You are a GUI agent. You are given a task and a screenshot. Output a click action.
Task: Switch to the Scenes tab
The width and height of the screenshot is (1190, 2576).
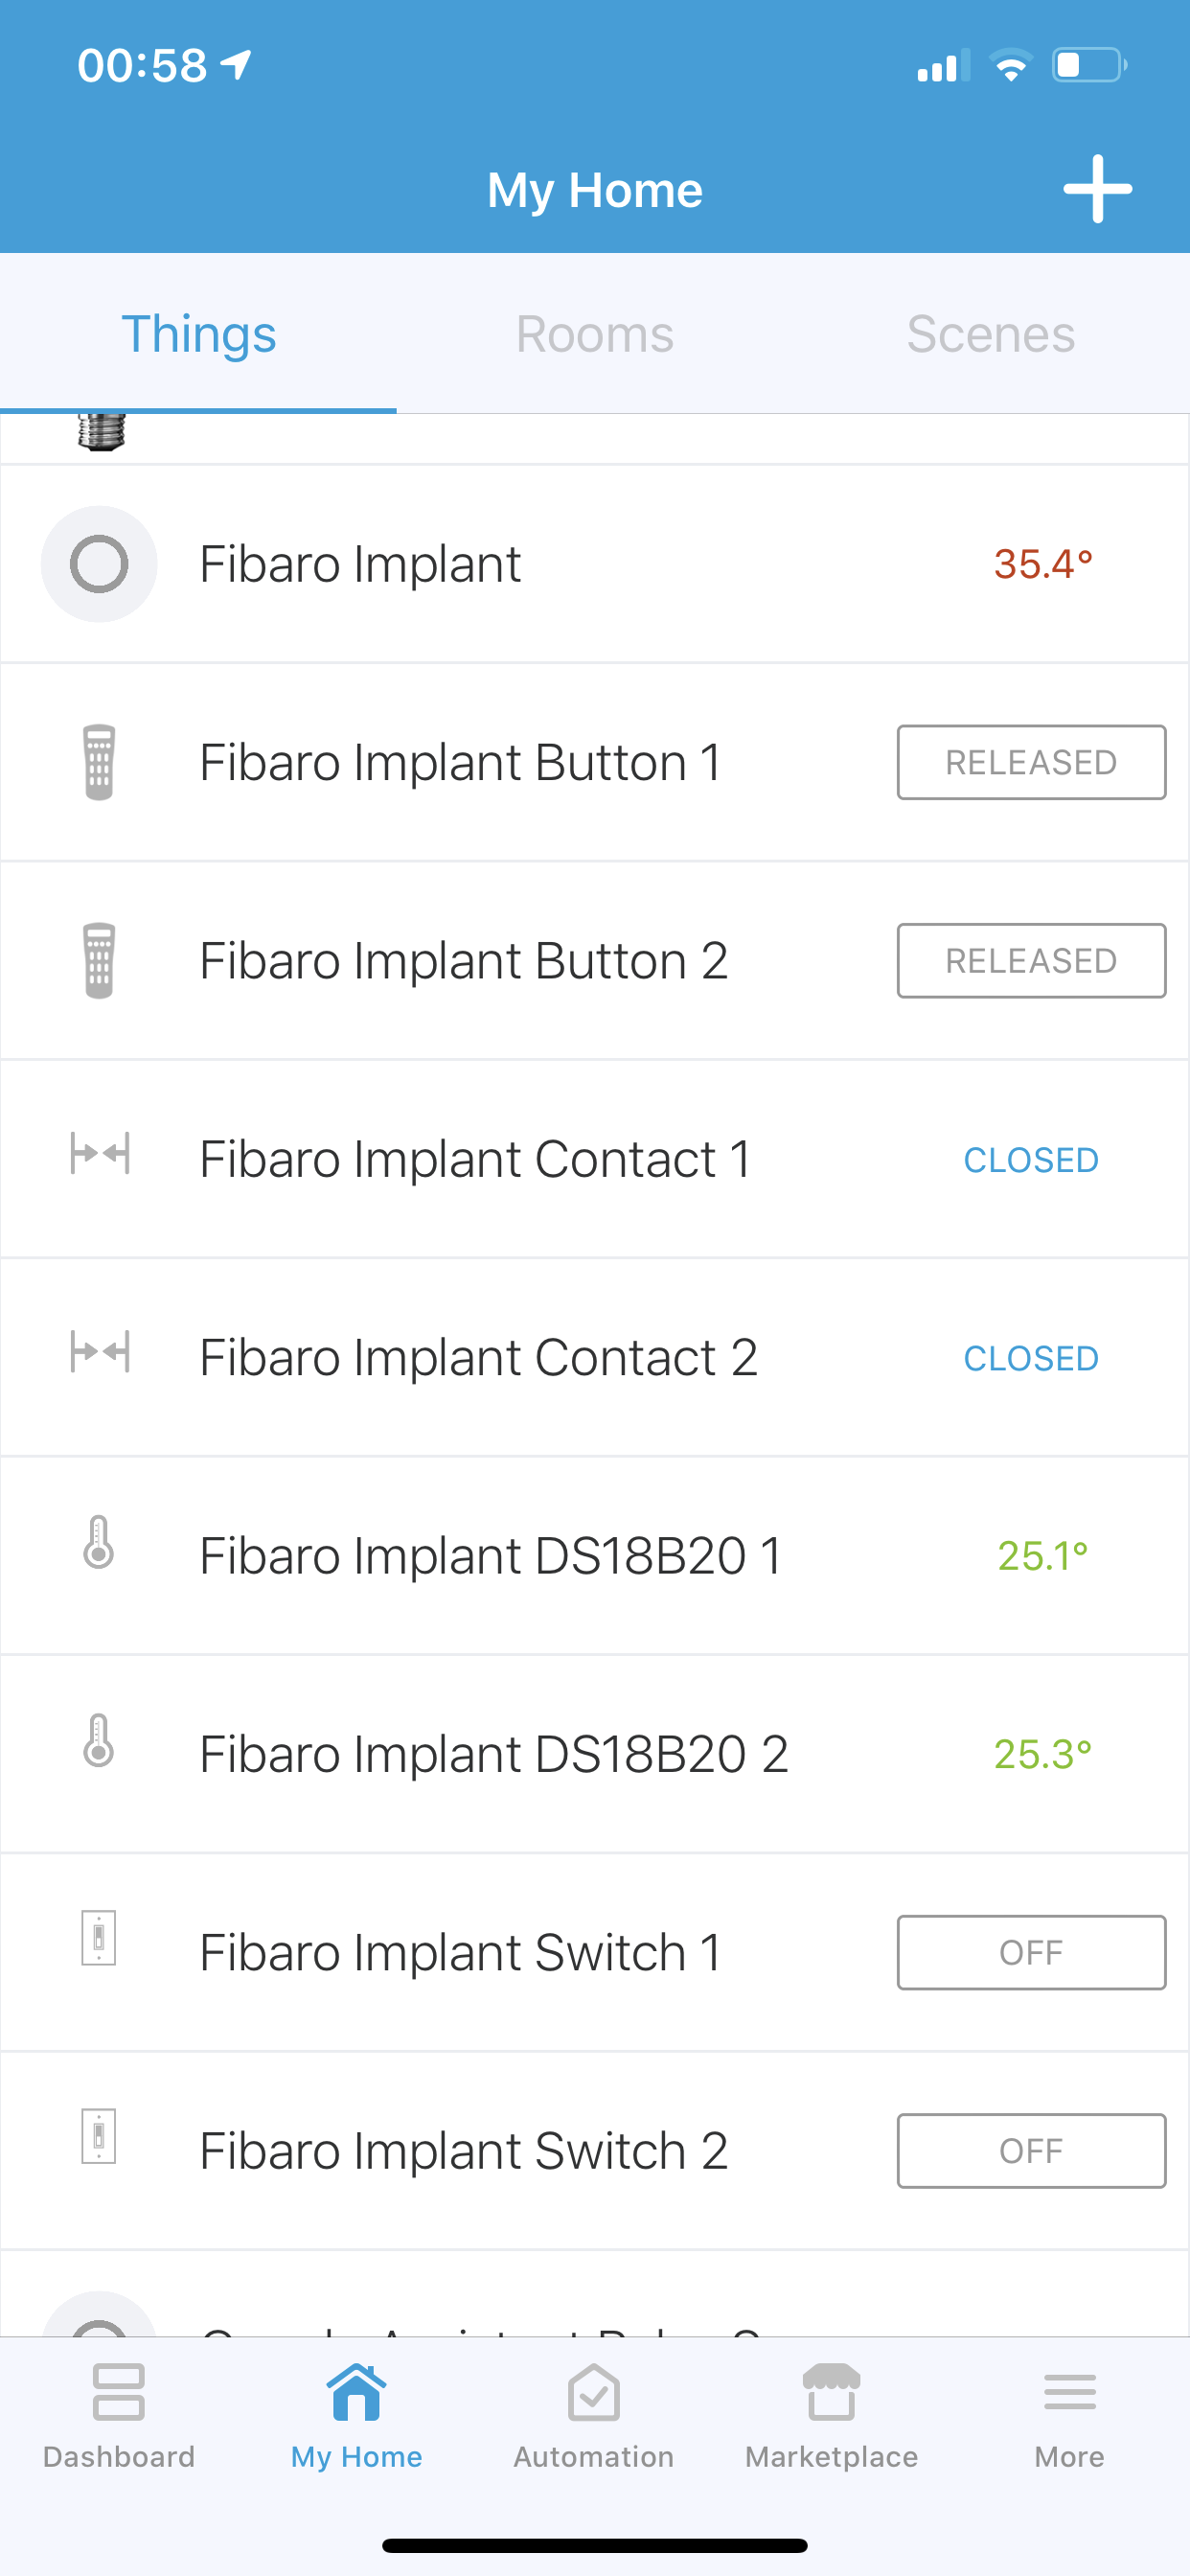(991, 334)
